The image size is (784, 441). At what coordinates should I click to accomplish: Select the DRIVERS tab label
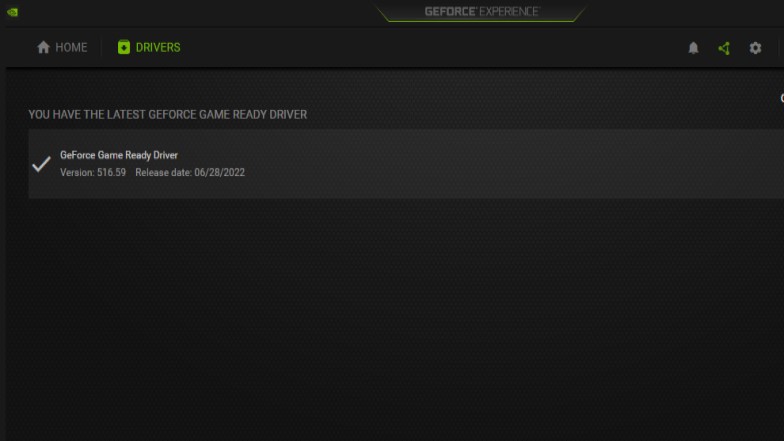click(158, 48)
